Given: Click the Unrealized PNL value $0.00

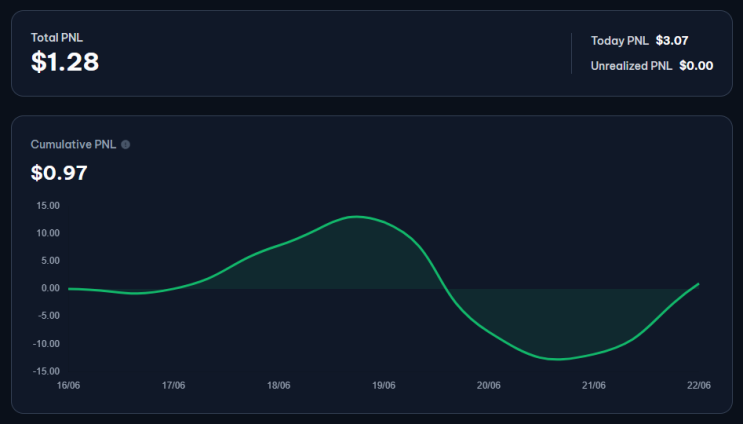Looking at the screenshot, I should coord(696,66).
